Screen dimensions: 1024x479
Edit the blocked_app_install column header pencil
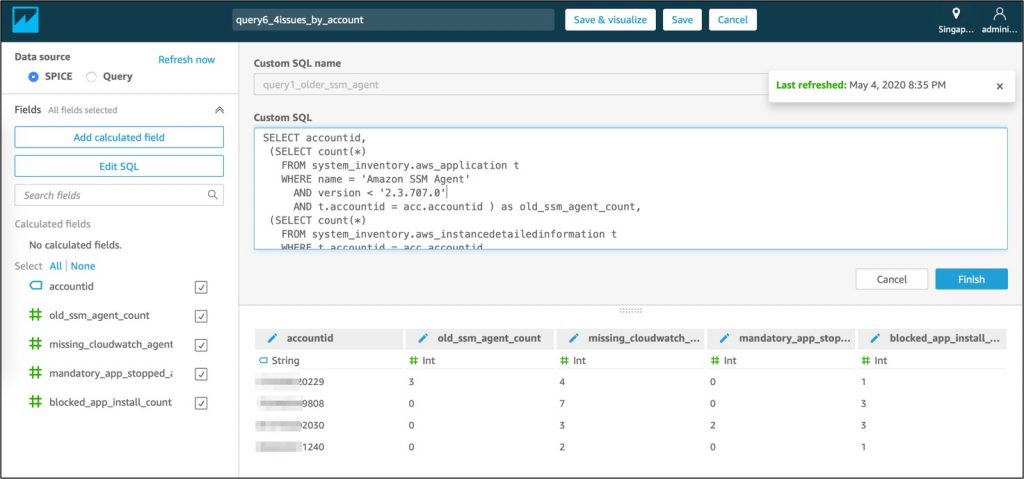coord(876,338)
